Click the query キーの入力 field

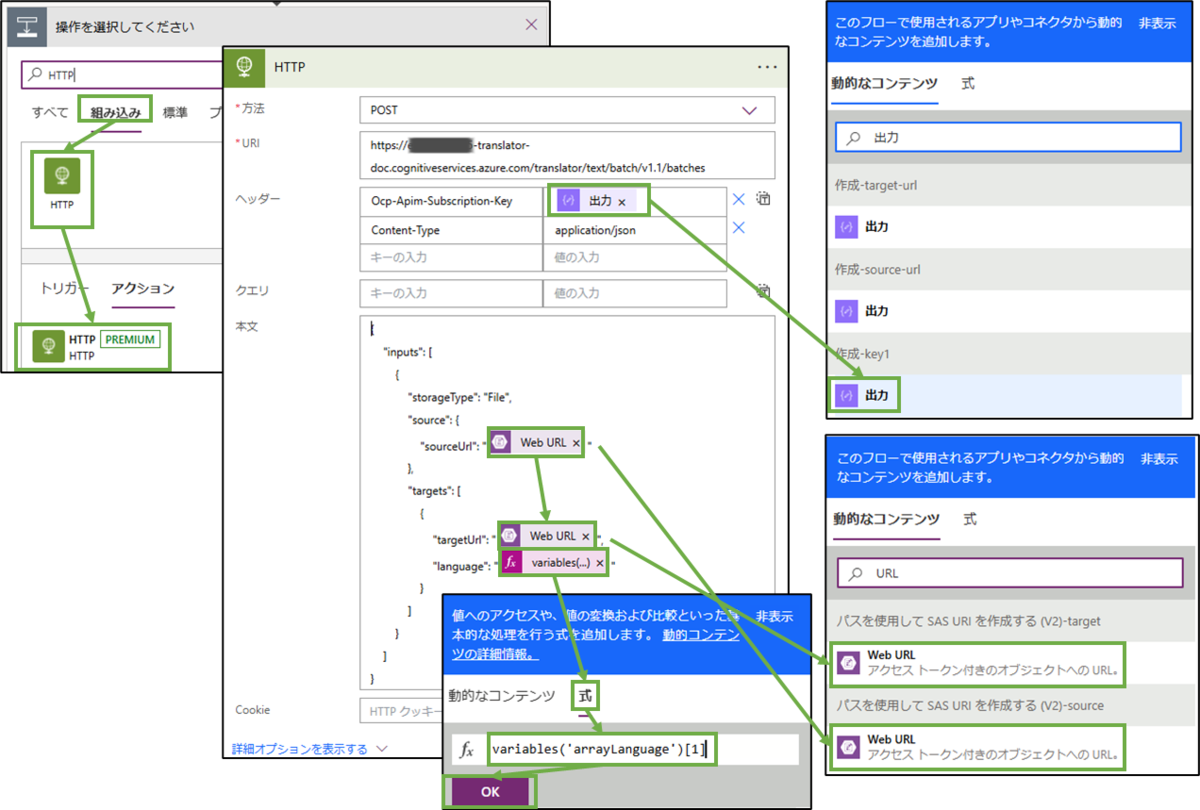coord(451,293)
